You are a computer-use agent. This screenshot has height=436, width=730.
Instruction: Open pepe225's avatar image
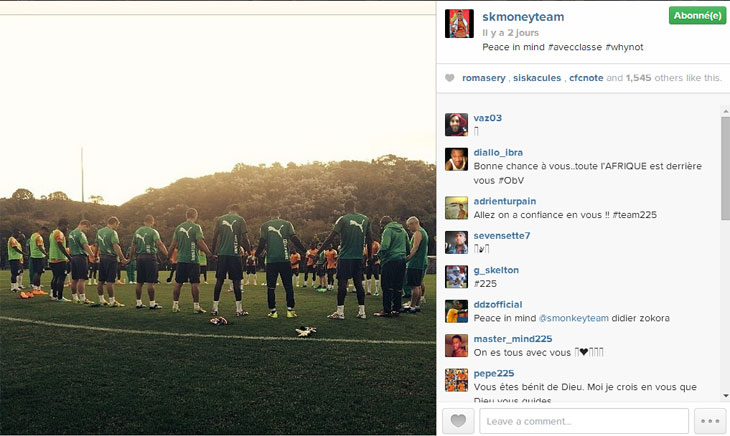456,380
